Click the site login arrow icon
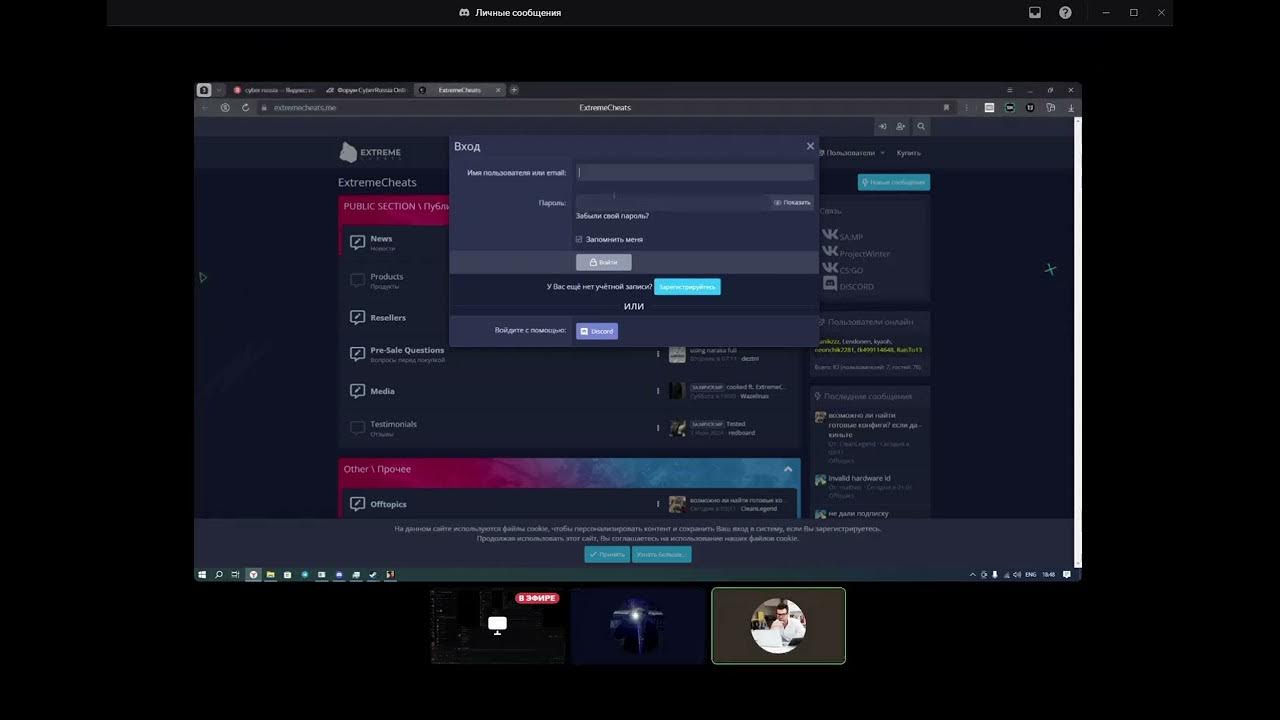1280x720 pixels. click(x=882, y=126)
